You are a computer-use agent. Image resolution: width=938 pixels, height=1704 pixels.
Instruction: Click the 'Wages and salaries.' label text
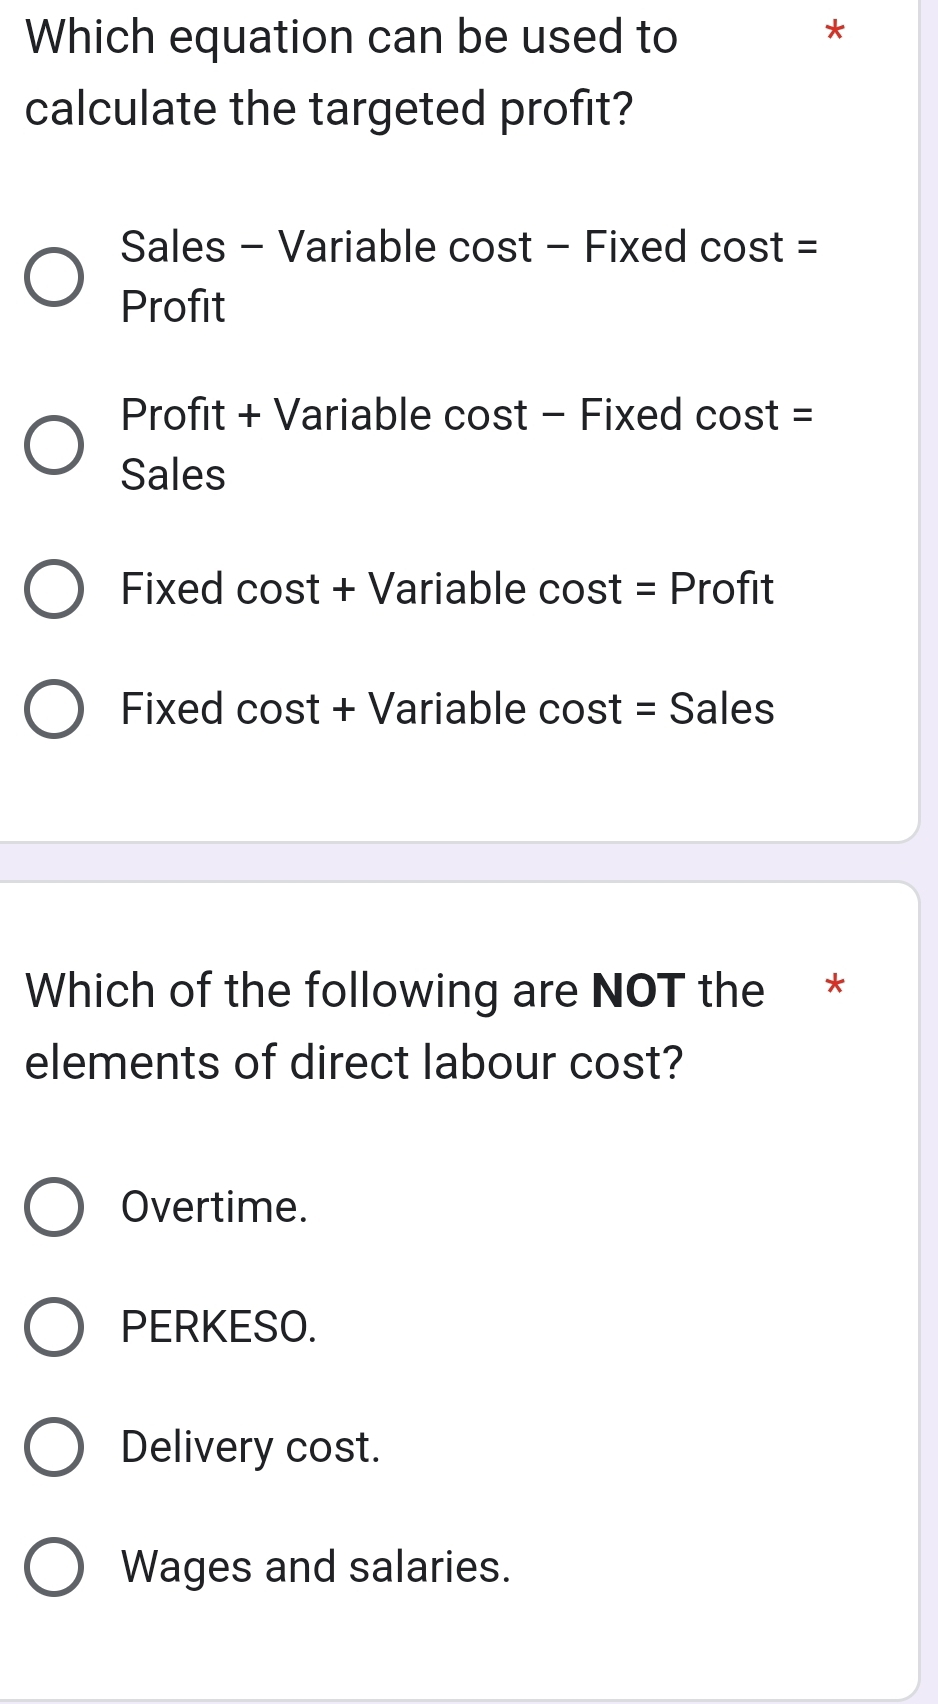tap(315, 1567)
